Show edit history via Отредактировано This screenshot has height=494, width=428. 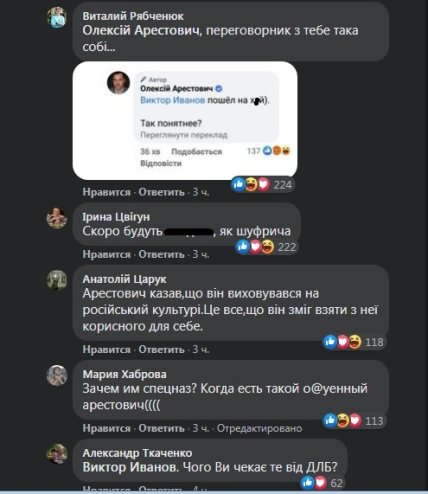tap(259, 428)
